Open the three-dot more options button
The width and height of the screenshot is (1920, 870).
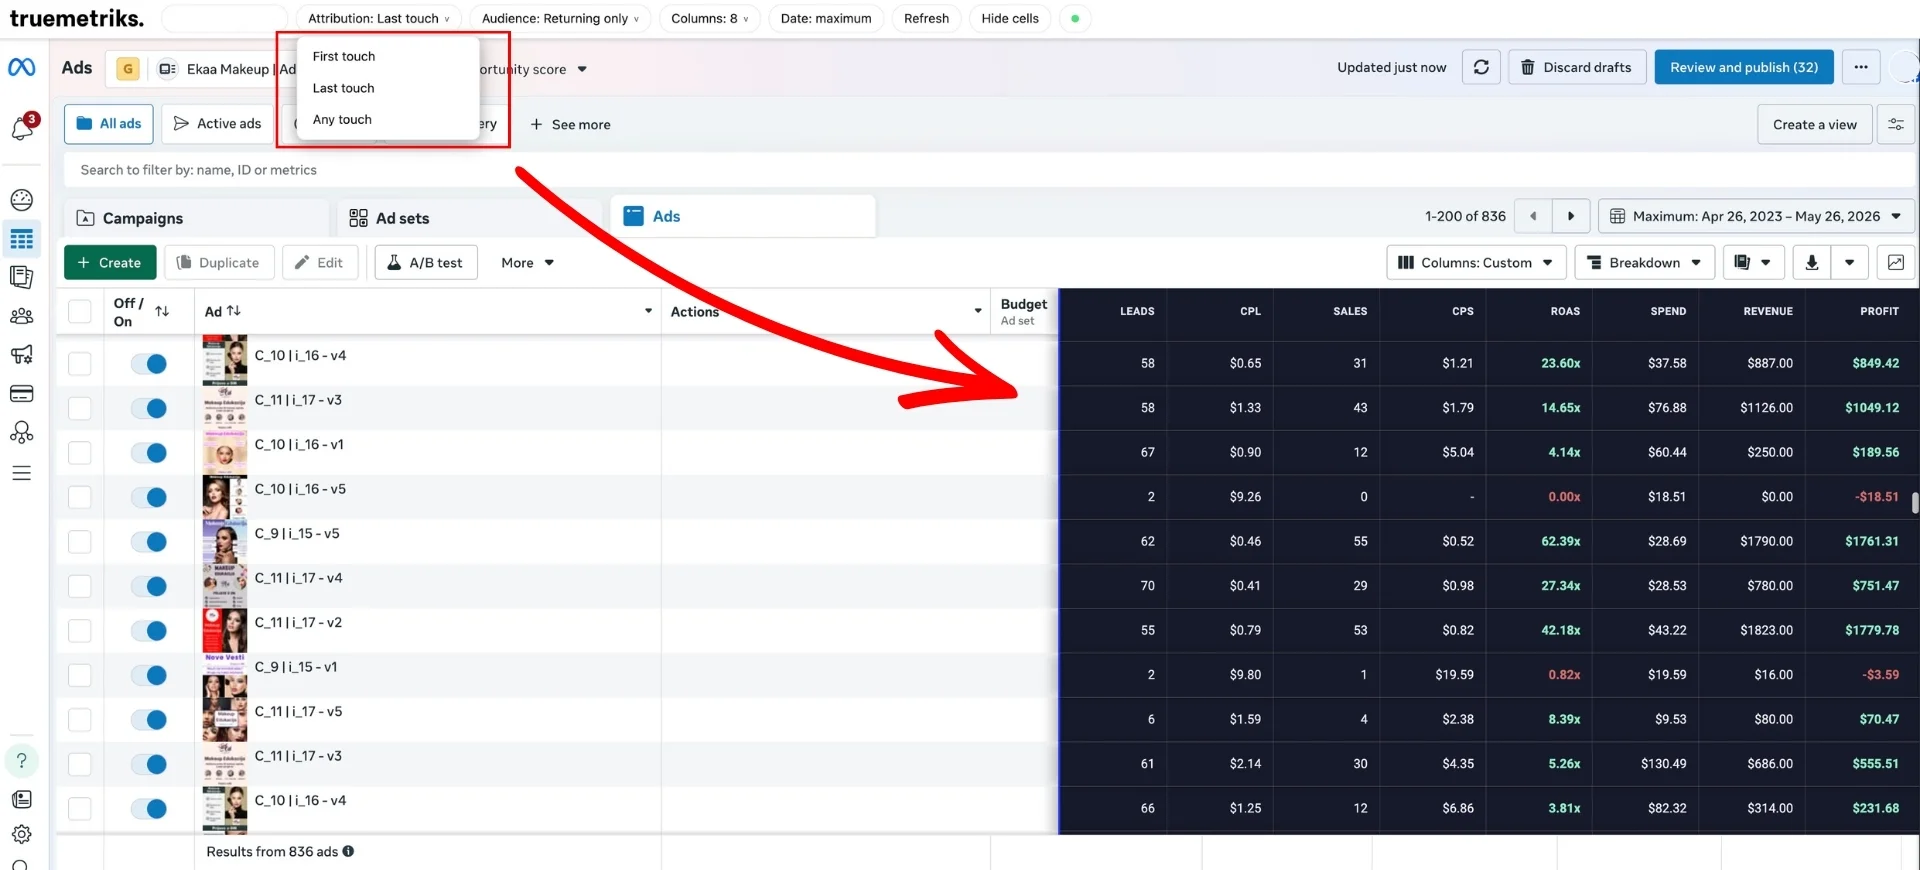[x=1861, y=67]
